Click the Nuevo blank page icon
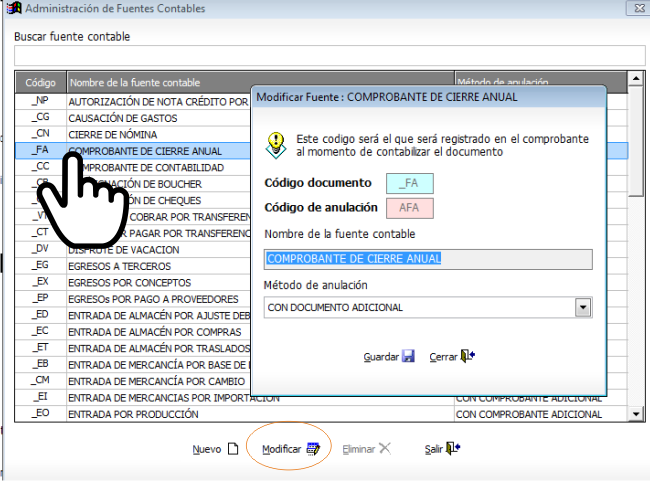This screenshot has height=481, width=650. [233, 449]
